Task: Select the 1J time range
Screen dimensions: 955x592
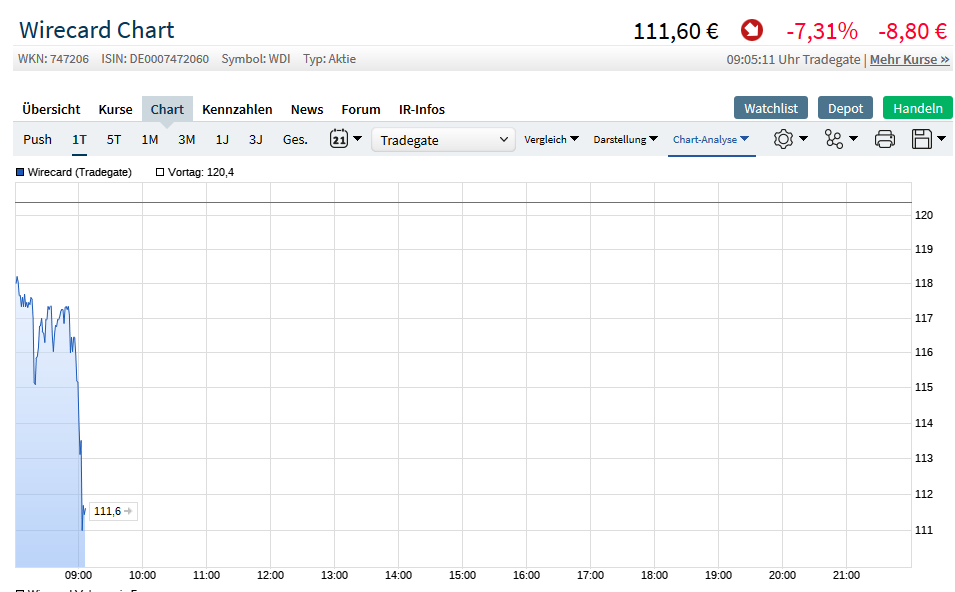Action: click(222, 139)
